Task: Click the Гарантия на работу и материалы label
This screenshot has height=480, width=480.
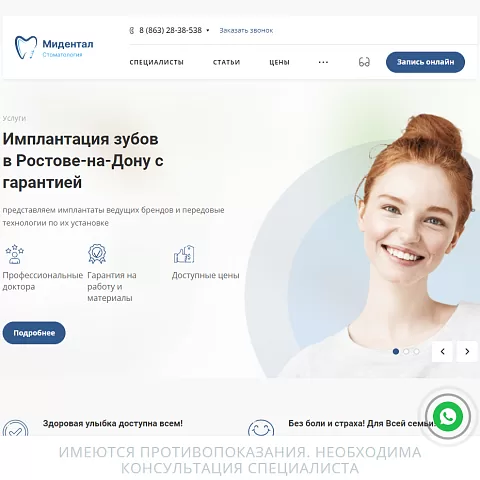Action: [112, 287]
